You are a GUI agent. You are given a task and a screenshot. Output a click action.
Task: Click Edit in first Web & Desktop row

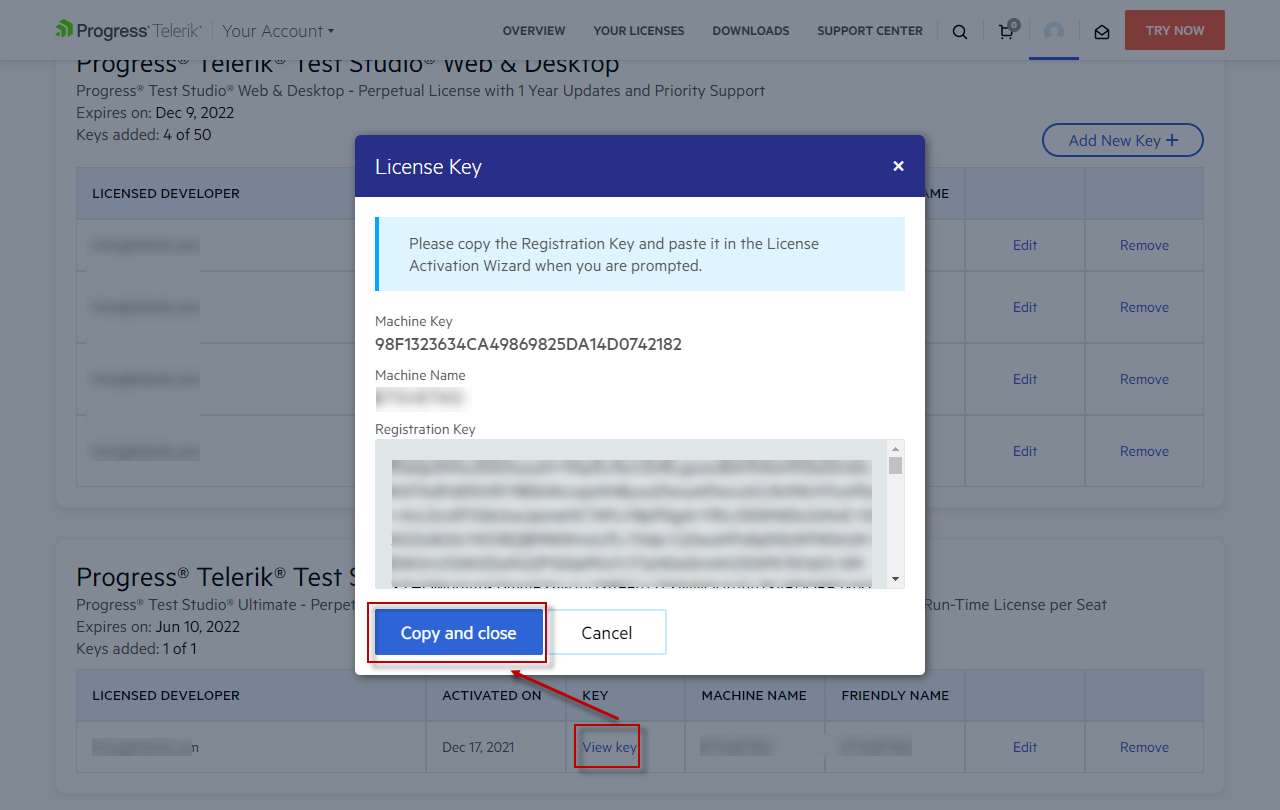[1025, 245]
